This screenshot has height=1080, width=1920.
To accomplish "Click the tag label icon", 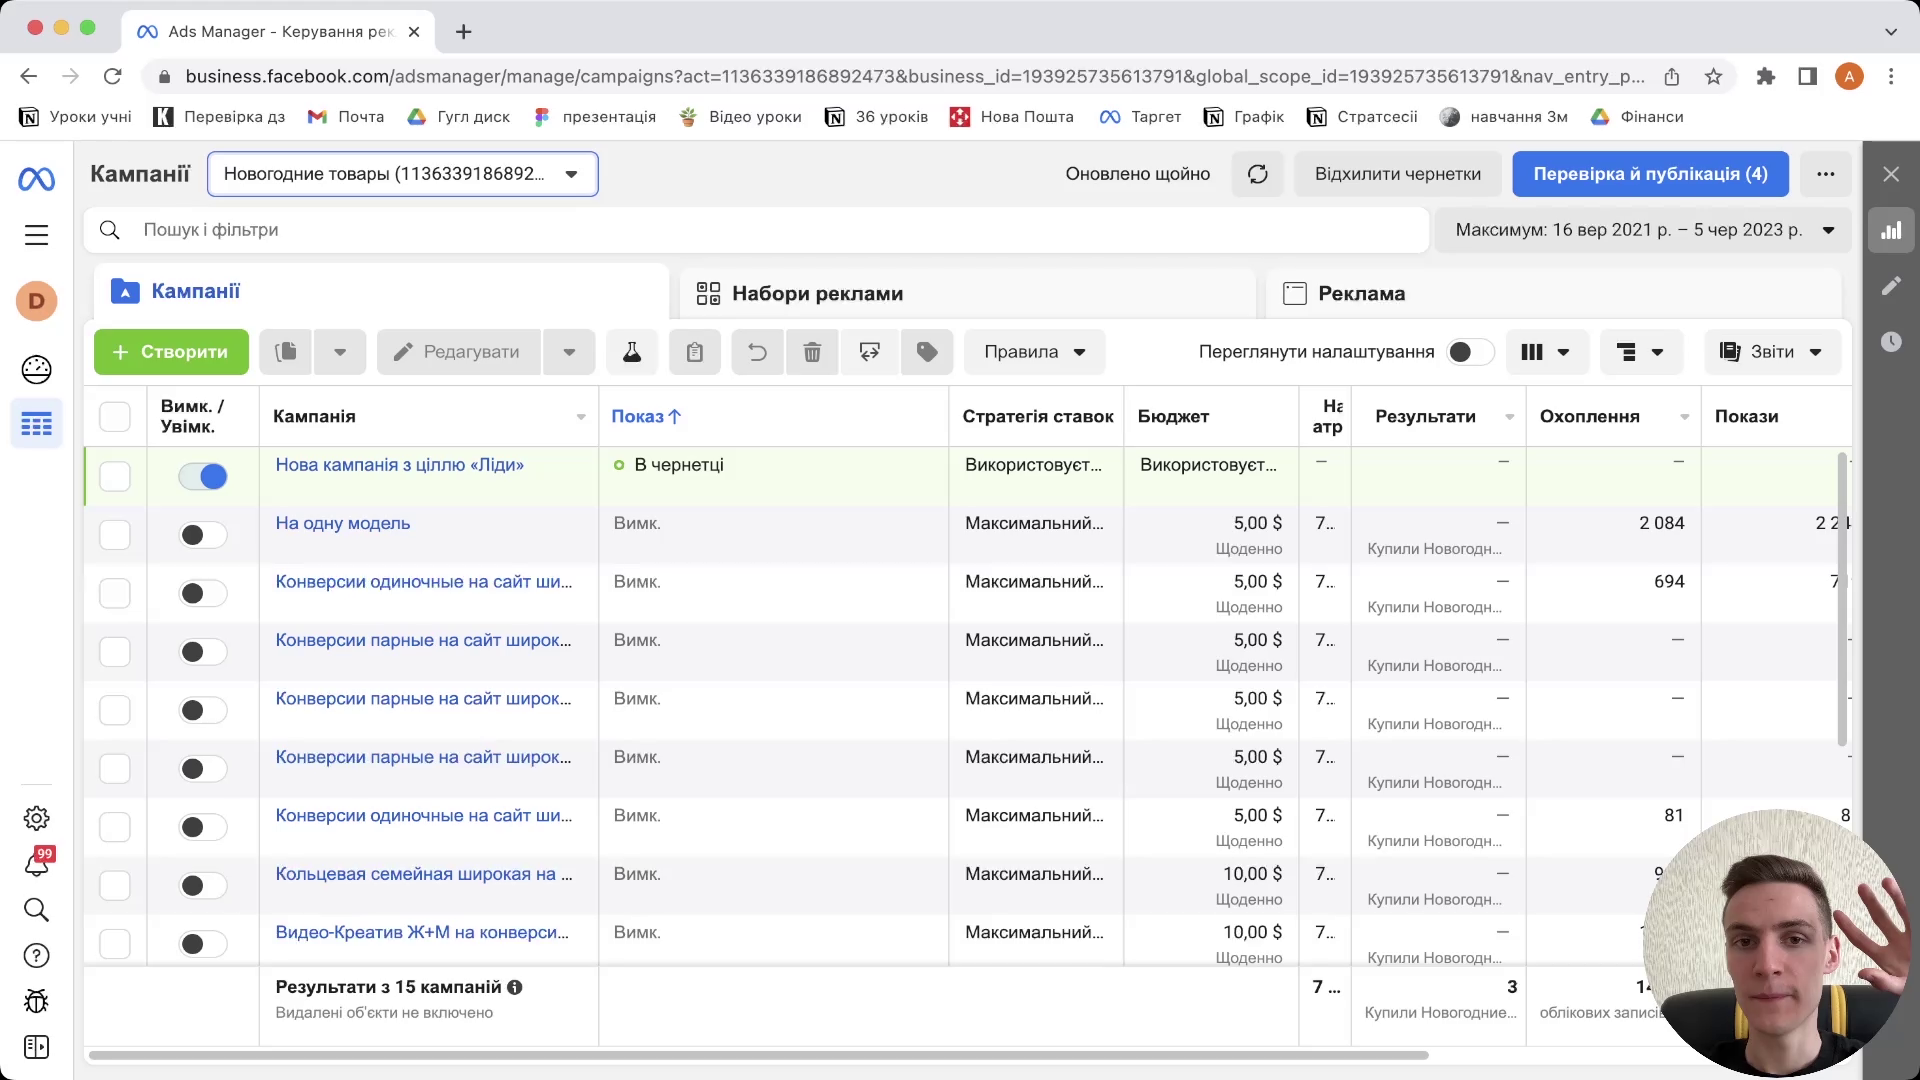I will [x=927, y=352].
